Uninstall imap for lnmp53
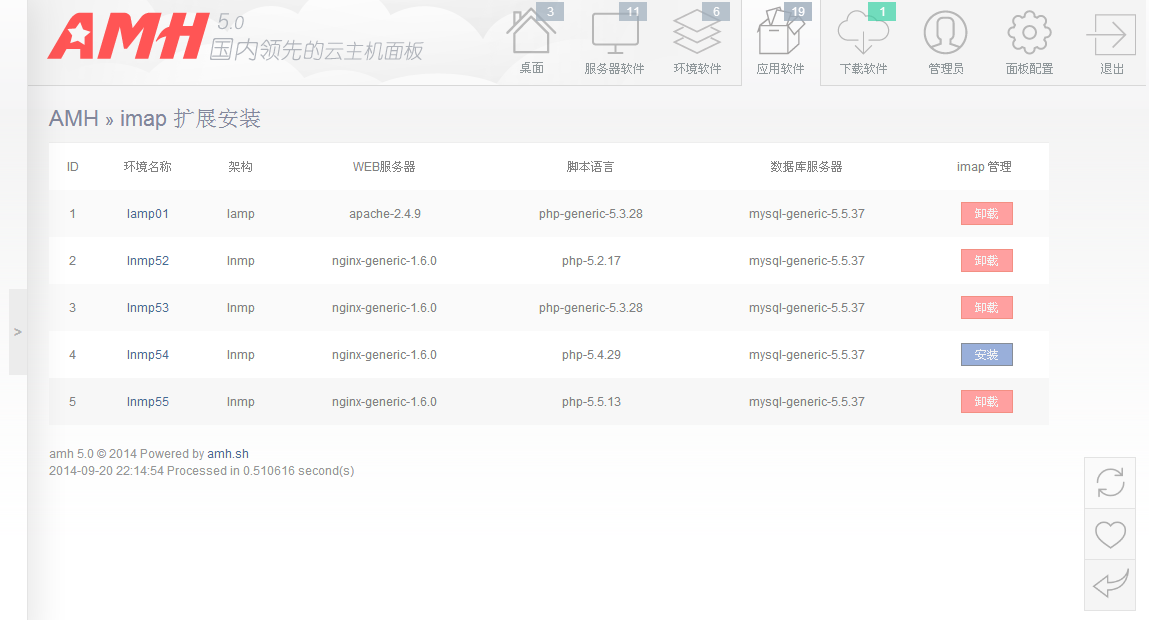The height and width of the screenshot is (620, 1149). [x=986, y=308]
